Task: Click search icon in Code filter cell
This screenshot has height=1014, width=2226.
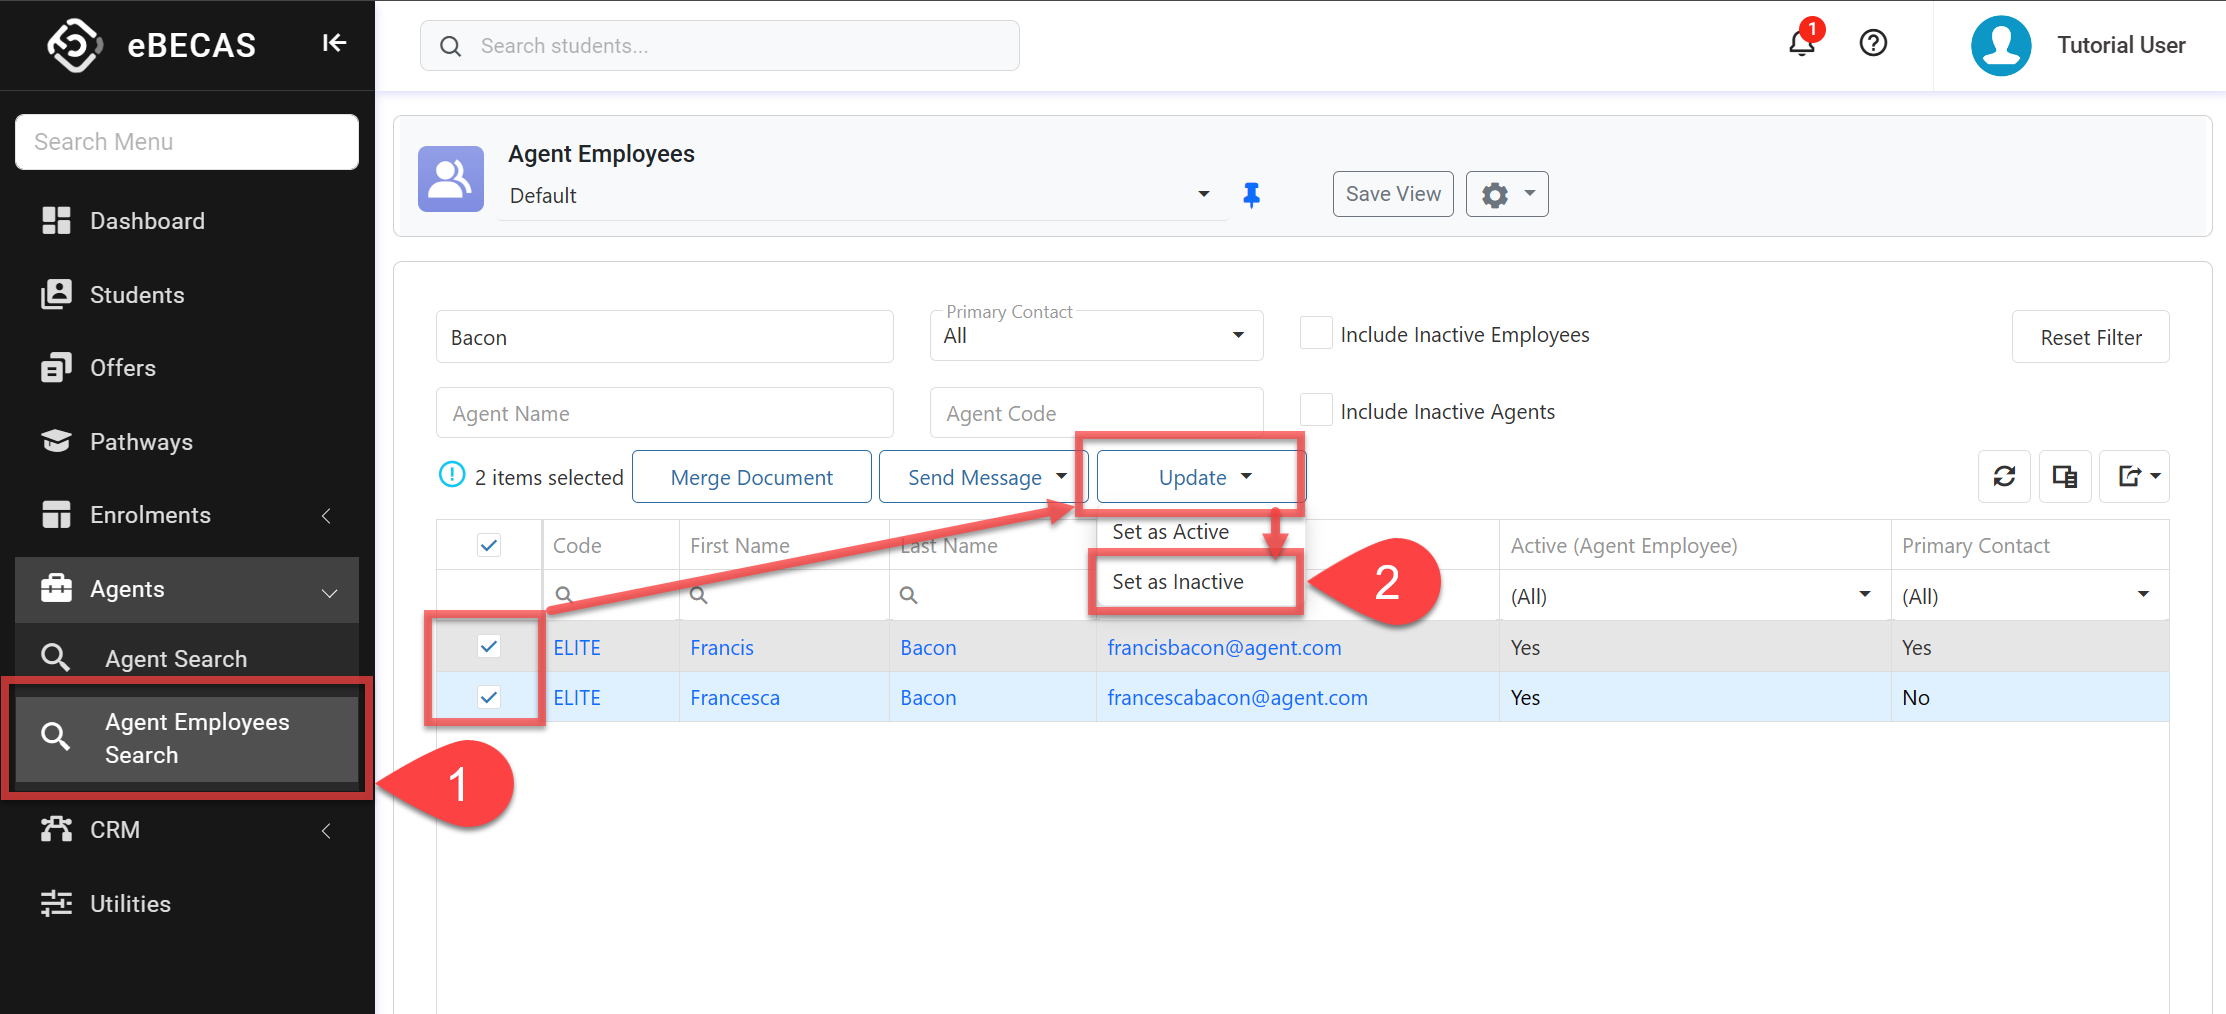Action: pos(564,595)
